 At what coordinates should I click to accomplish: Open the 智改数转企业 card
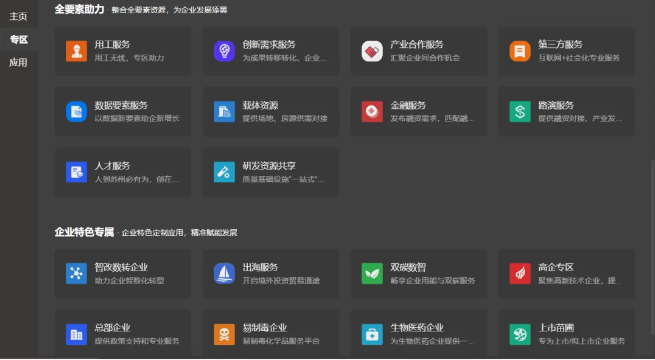[x=123, y=274]
